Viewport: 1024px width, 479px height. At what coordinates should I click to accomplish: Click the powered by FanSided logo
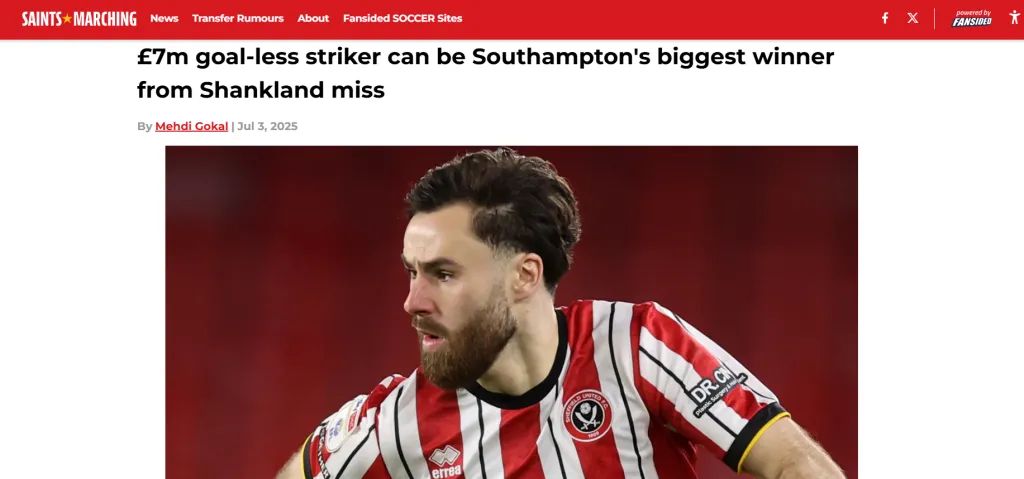click(972, 18)
